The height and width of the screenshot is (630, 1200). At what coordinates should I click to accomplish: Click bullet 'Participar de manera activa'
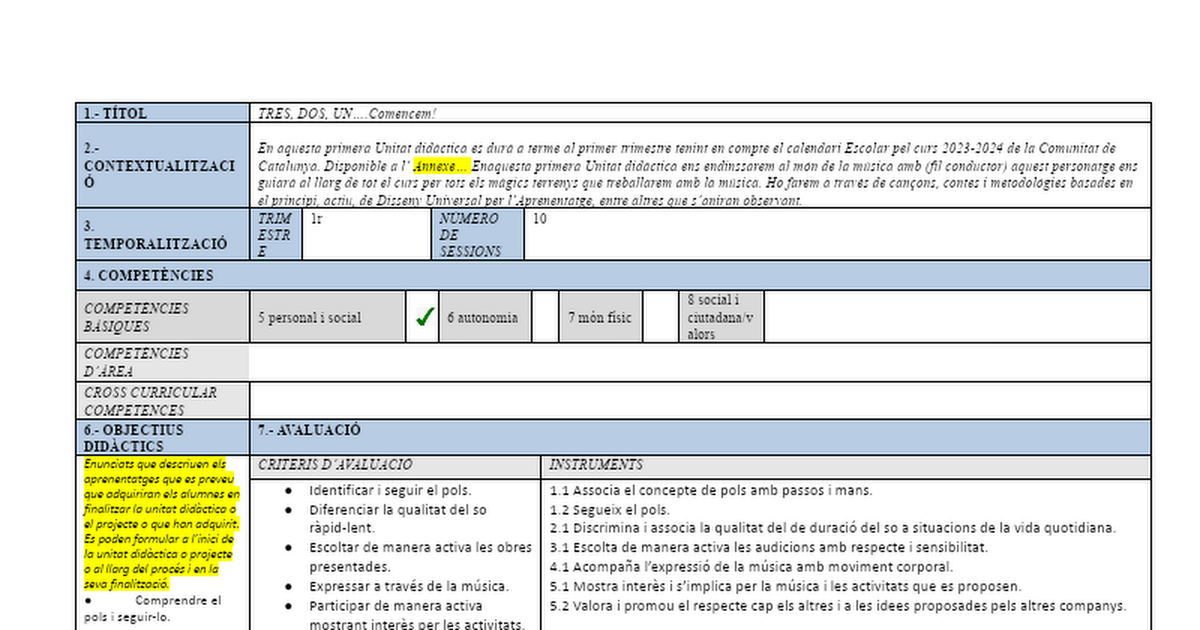pyautogui.click(x=417, y=615)
